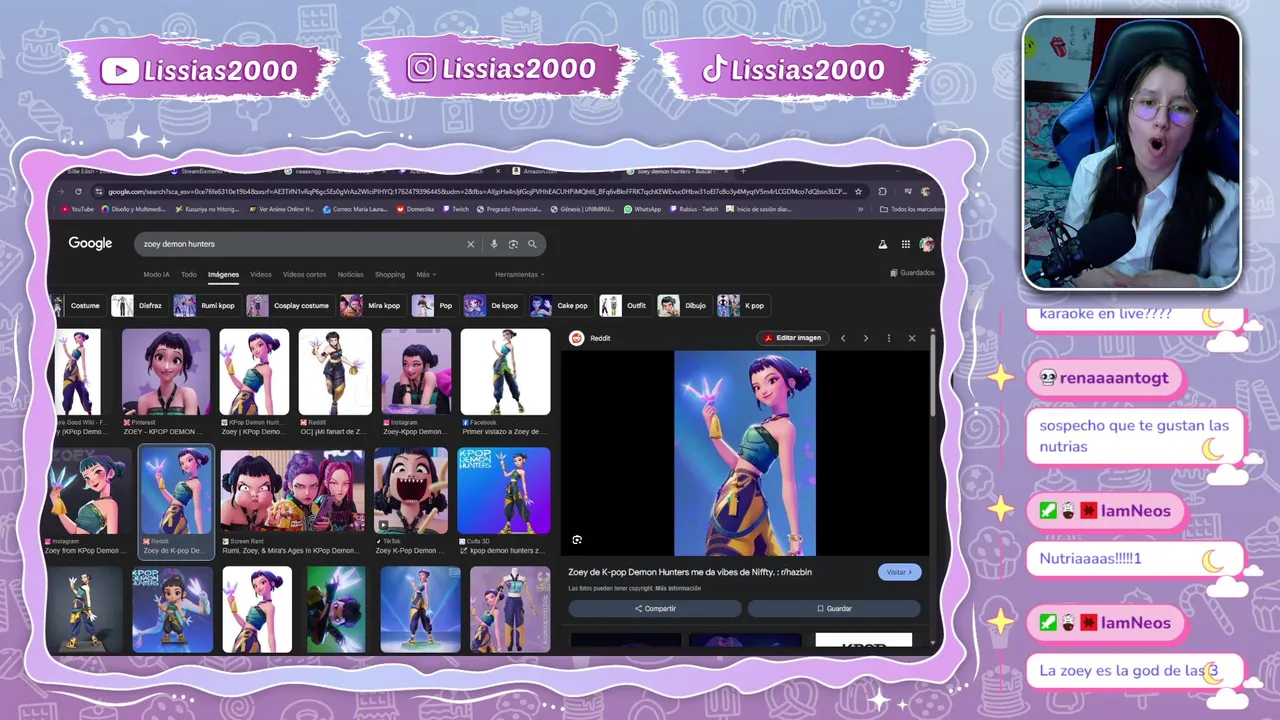Close the image preview panel
1280x720 pixels.
[x=912, y=338]
